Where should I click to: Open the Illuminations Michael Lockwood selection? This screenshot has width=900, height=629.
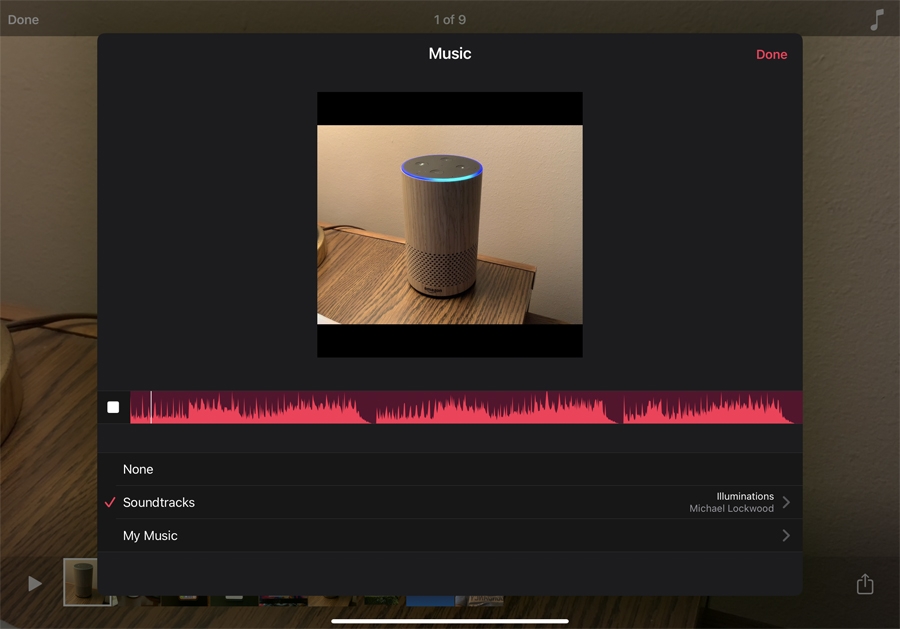pos(732,502)
